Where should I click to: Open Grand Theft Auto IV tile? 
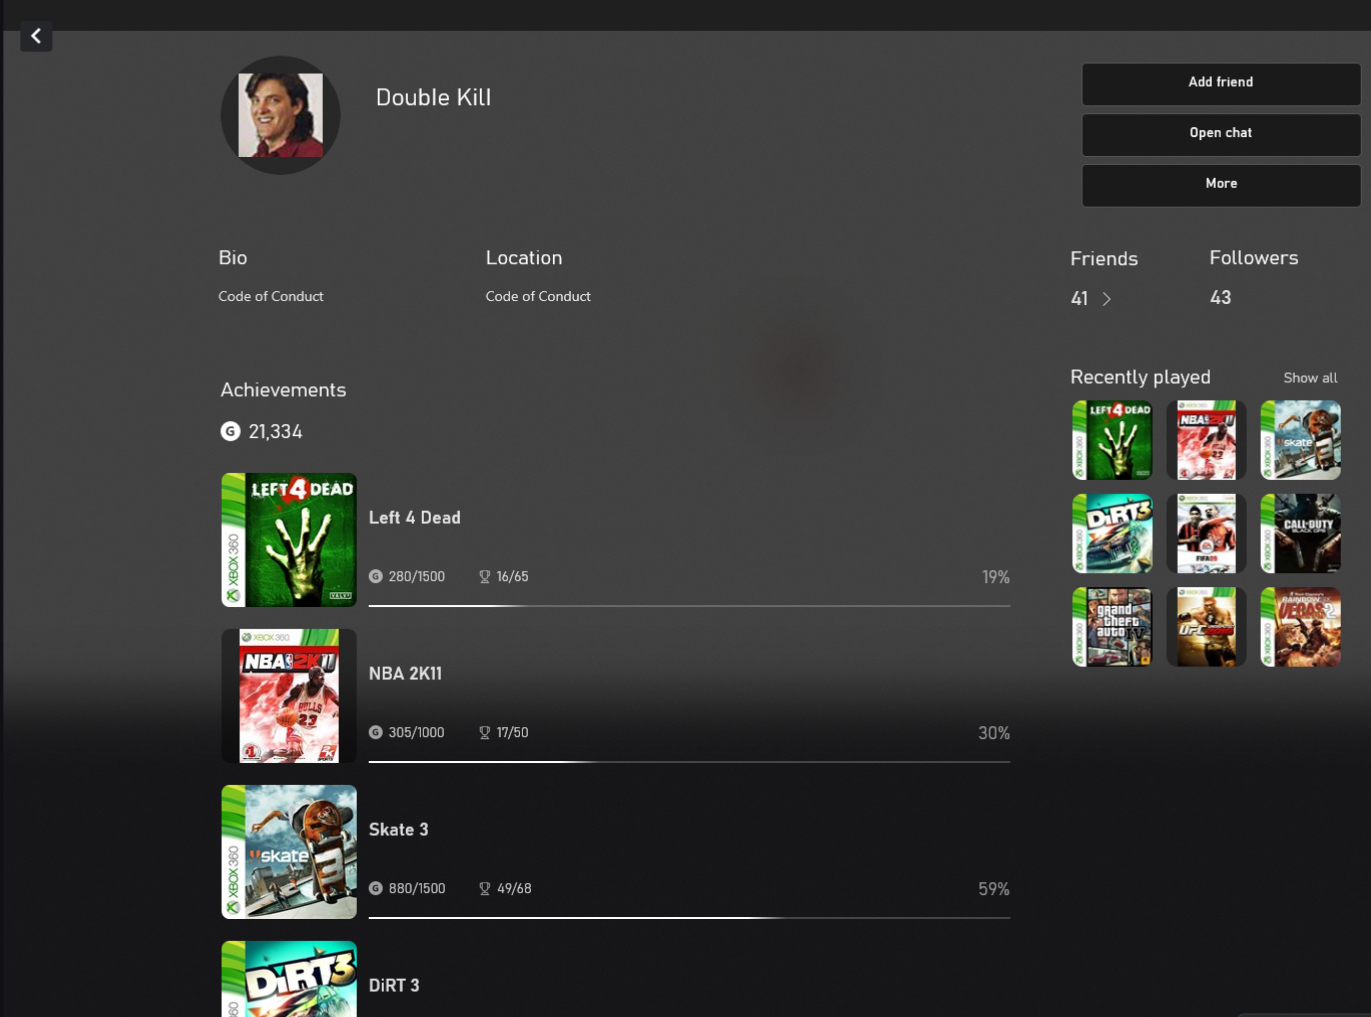1112,627
